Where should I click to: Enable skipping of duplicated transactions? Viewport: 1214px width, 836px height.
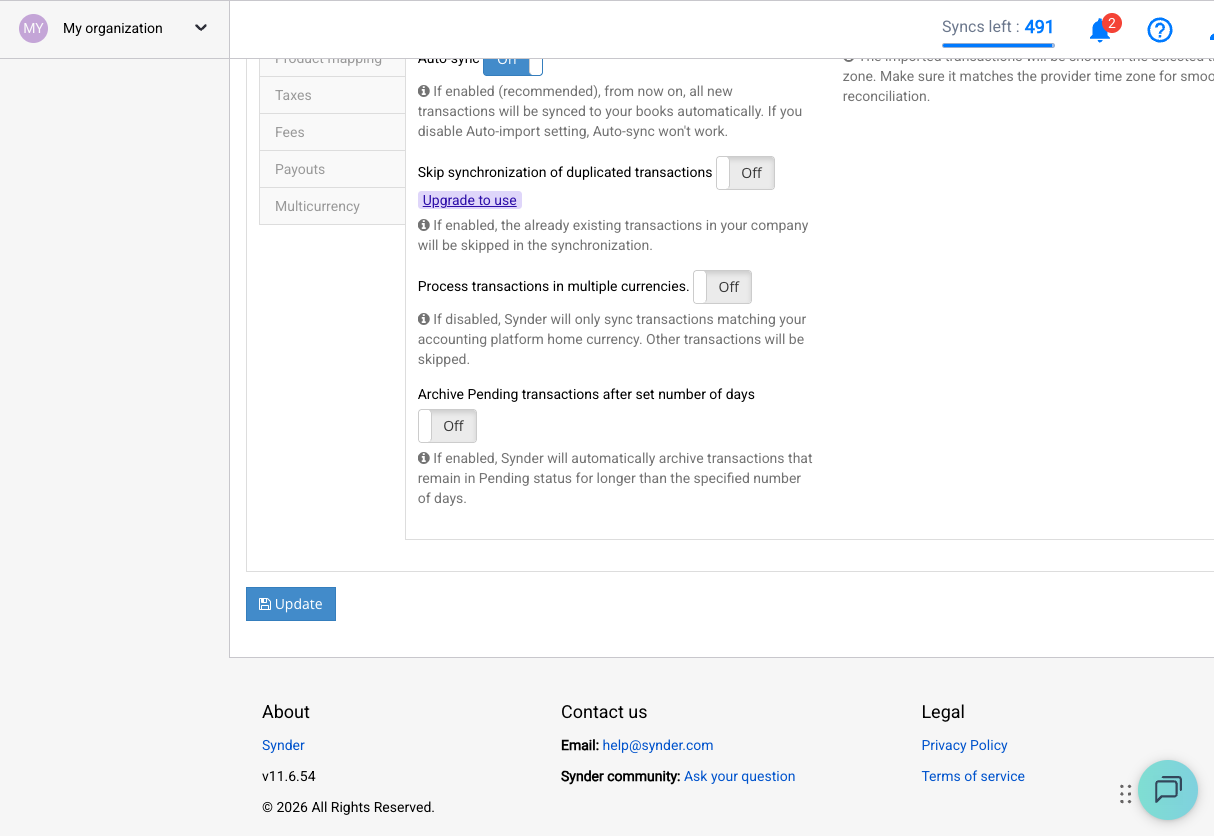[x=744, y=172]
